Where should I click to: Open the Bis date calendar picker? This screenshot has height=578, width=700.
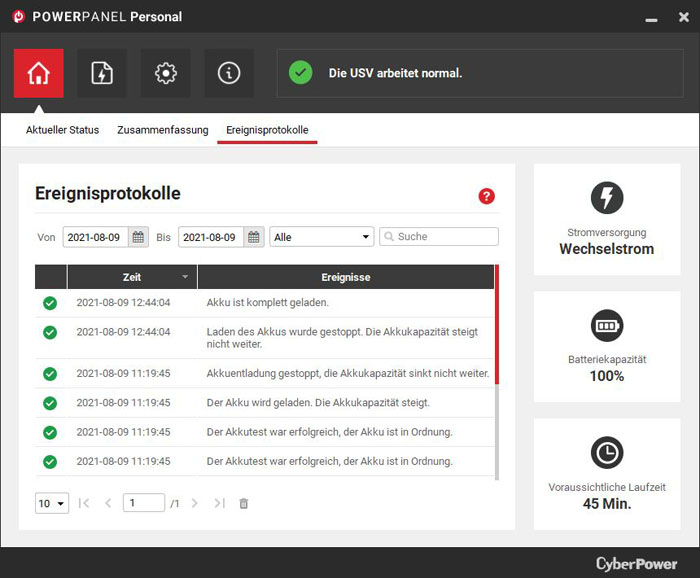tap(254, 237)
